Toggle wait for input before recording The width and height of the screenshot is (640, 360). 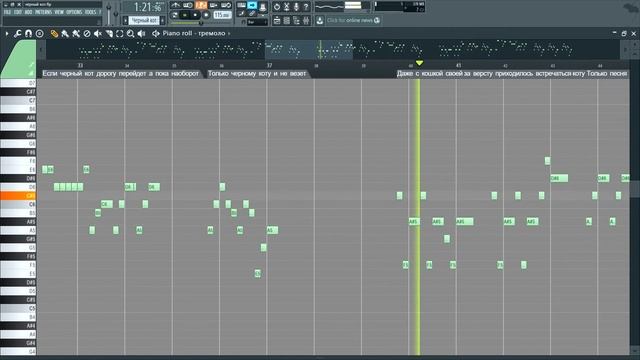click(188, 5)
